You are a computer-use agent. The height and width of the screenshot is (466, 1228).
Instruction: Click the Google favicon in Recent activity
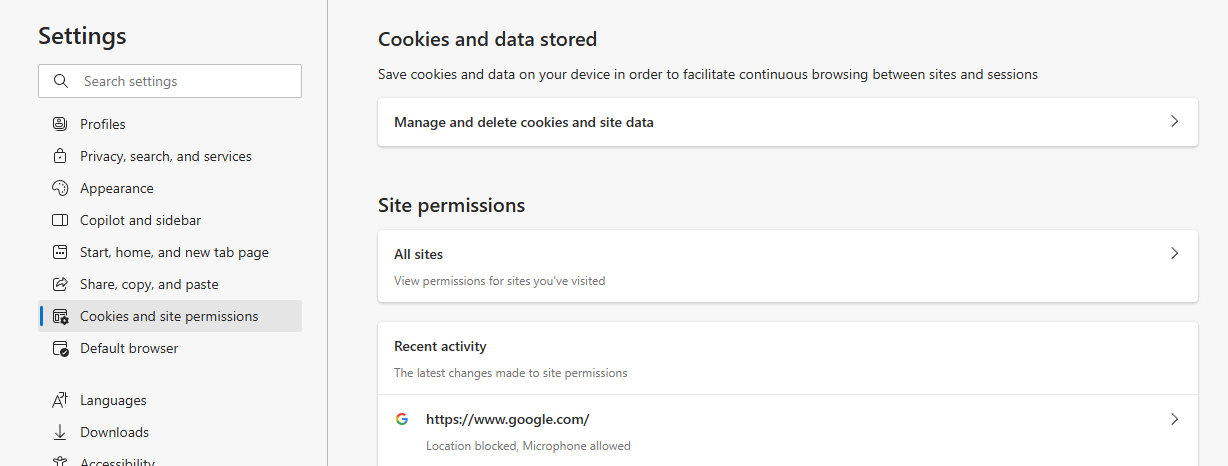[x=402, y=419]
